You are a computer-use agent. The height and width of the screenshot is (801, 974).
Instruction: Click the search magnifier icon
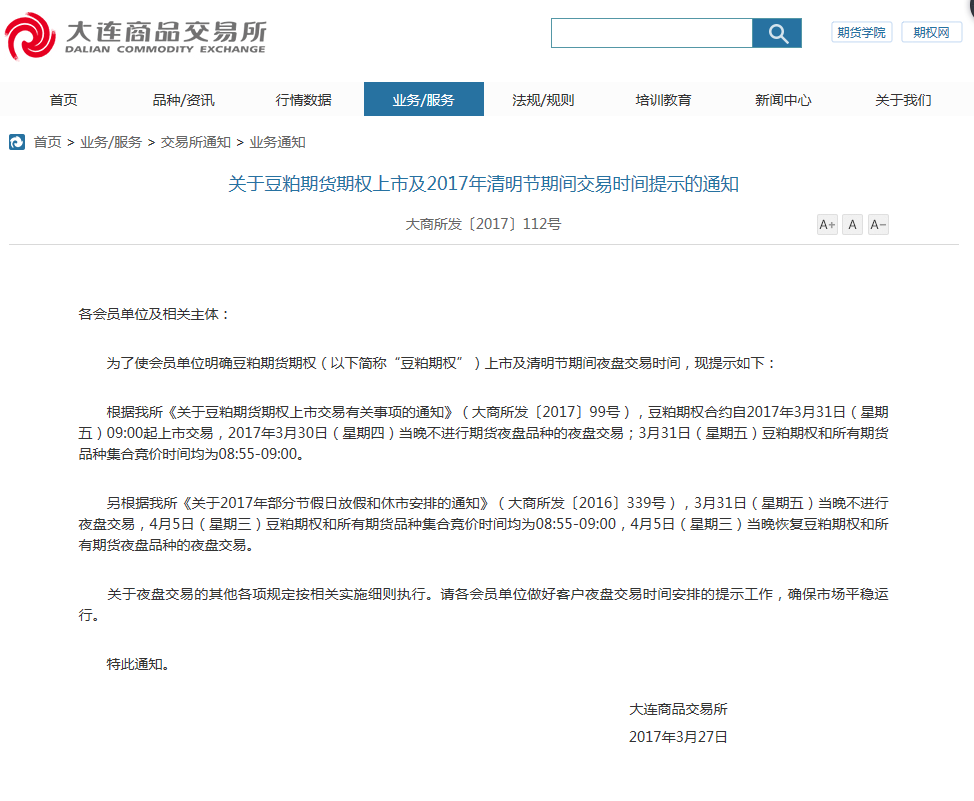(777, 32)
